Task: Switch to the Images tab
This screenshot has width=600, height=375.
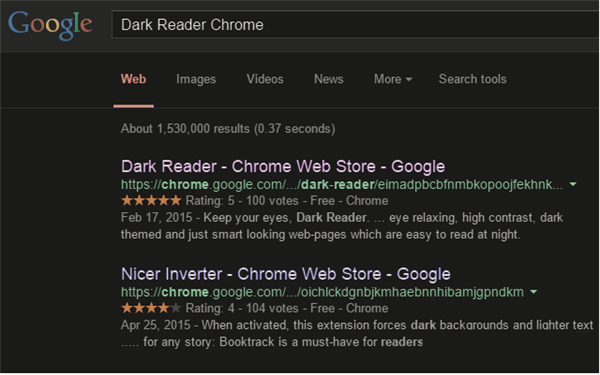Action: [x=196, y=79]
